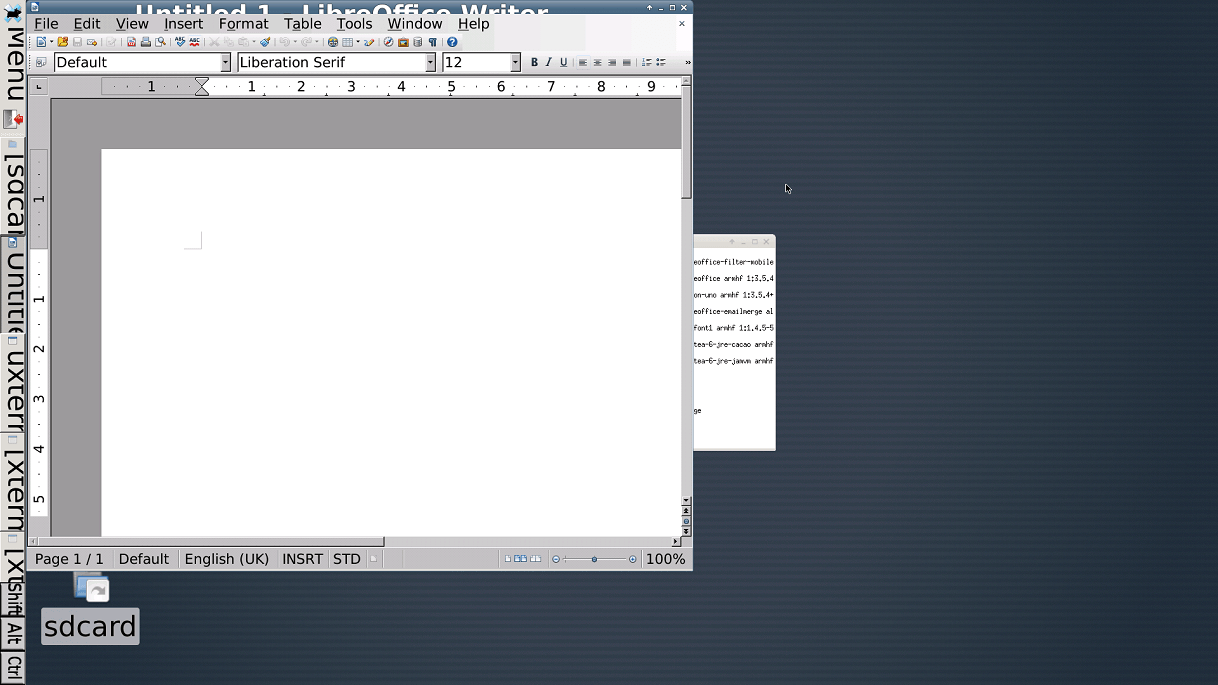Open the View menu
This screenshot has width=1218, height=685.
point(132,23)
